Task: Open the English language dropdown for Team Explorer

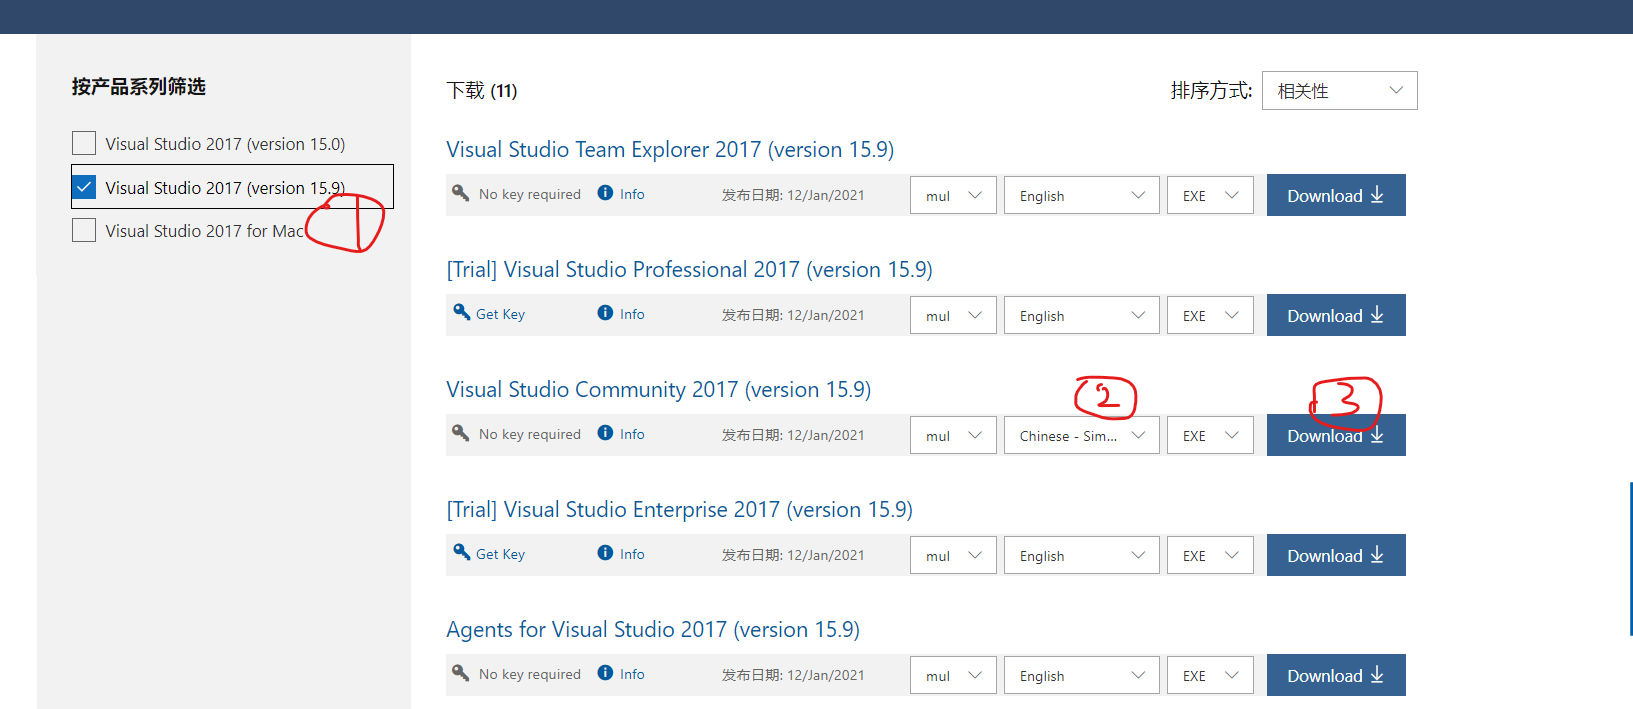Action: click(1082, 195)
